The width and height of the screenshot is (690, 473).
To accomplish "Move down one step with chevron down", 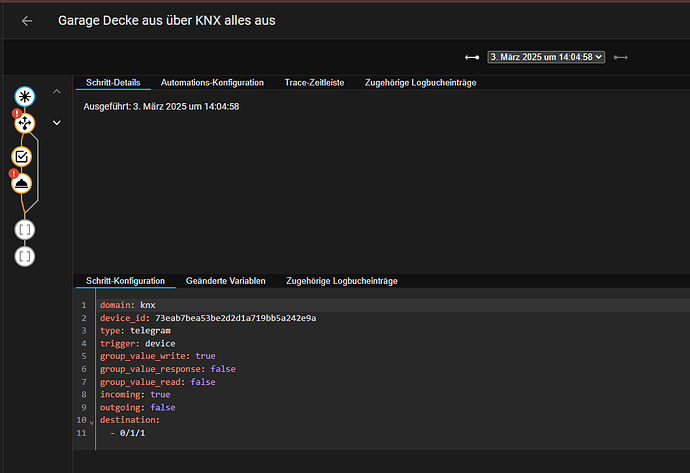I will click(57, 123).
